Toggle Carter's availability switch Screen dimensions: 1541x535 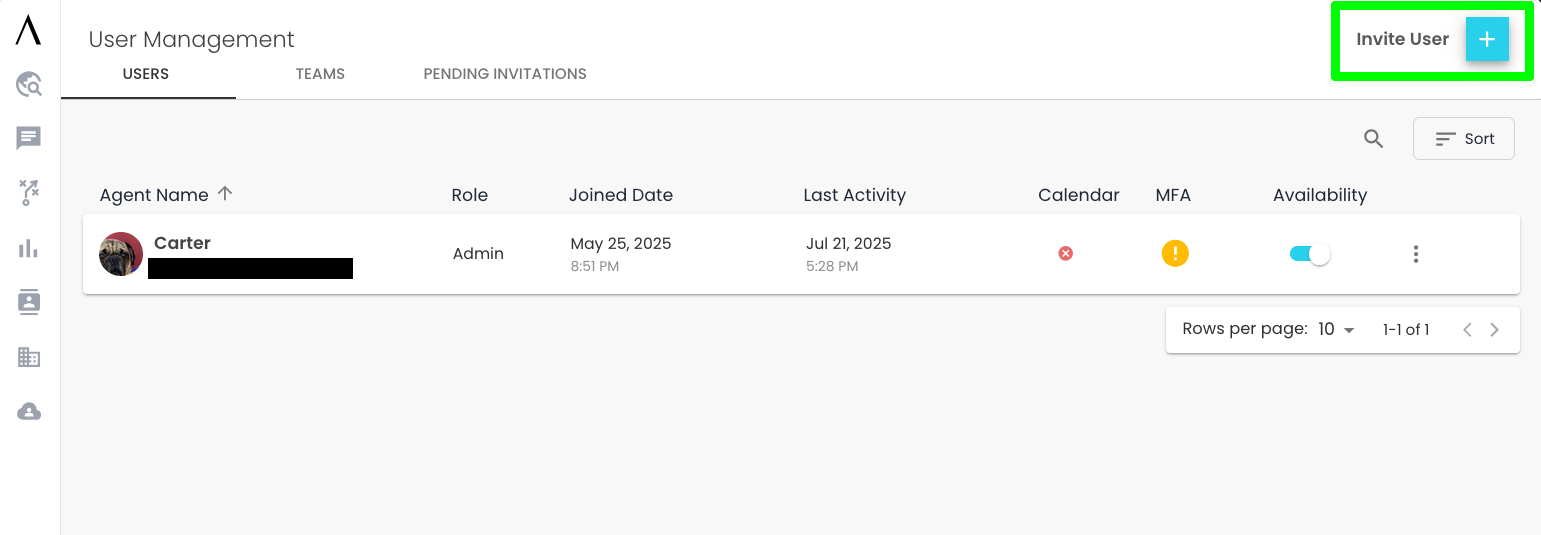(1310, 254)
